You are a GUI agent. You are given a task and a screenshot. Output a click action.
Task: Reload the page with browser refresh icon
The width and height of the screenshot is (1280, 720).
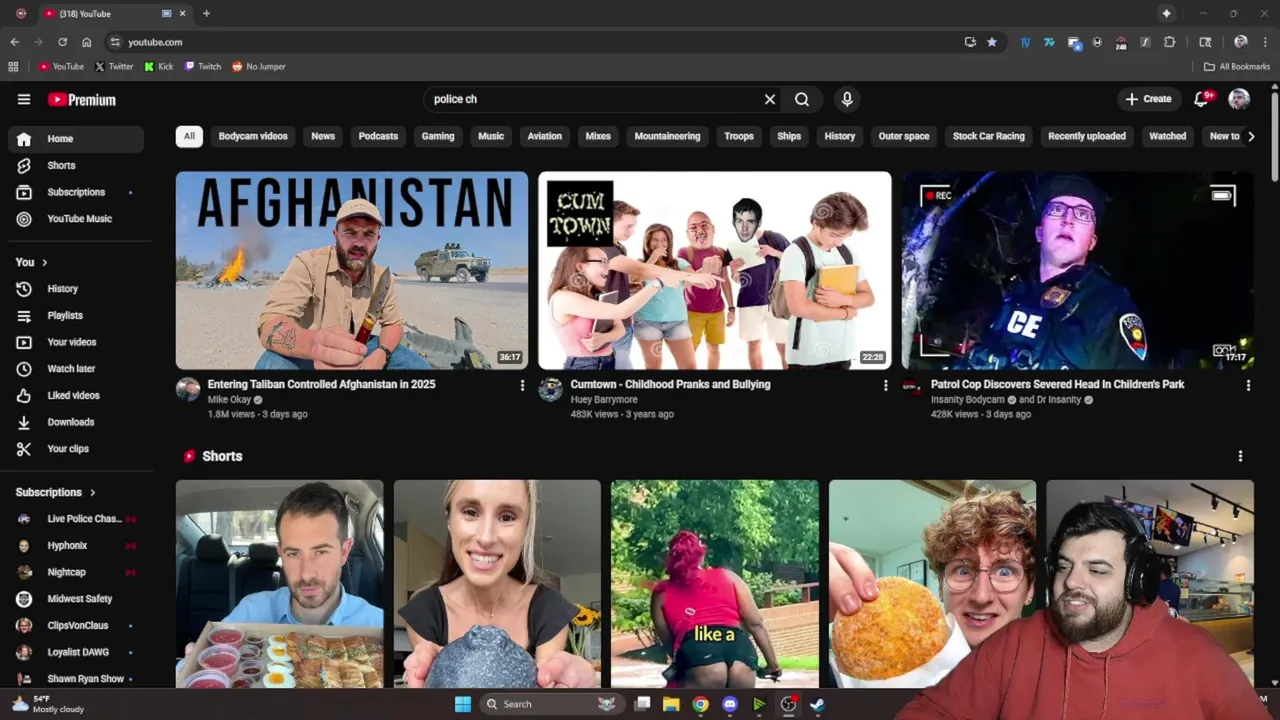pyautogui.click(x=62, y=42)
